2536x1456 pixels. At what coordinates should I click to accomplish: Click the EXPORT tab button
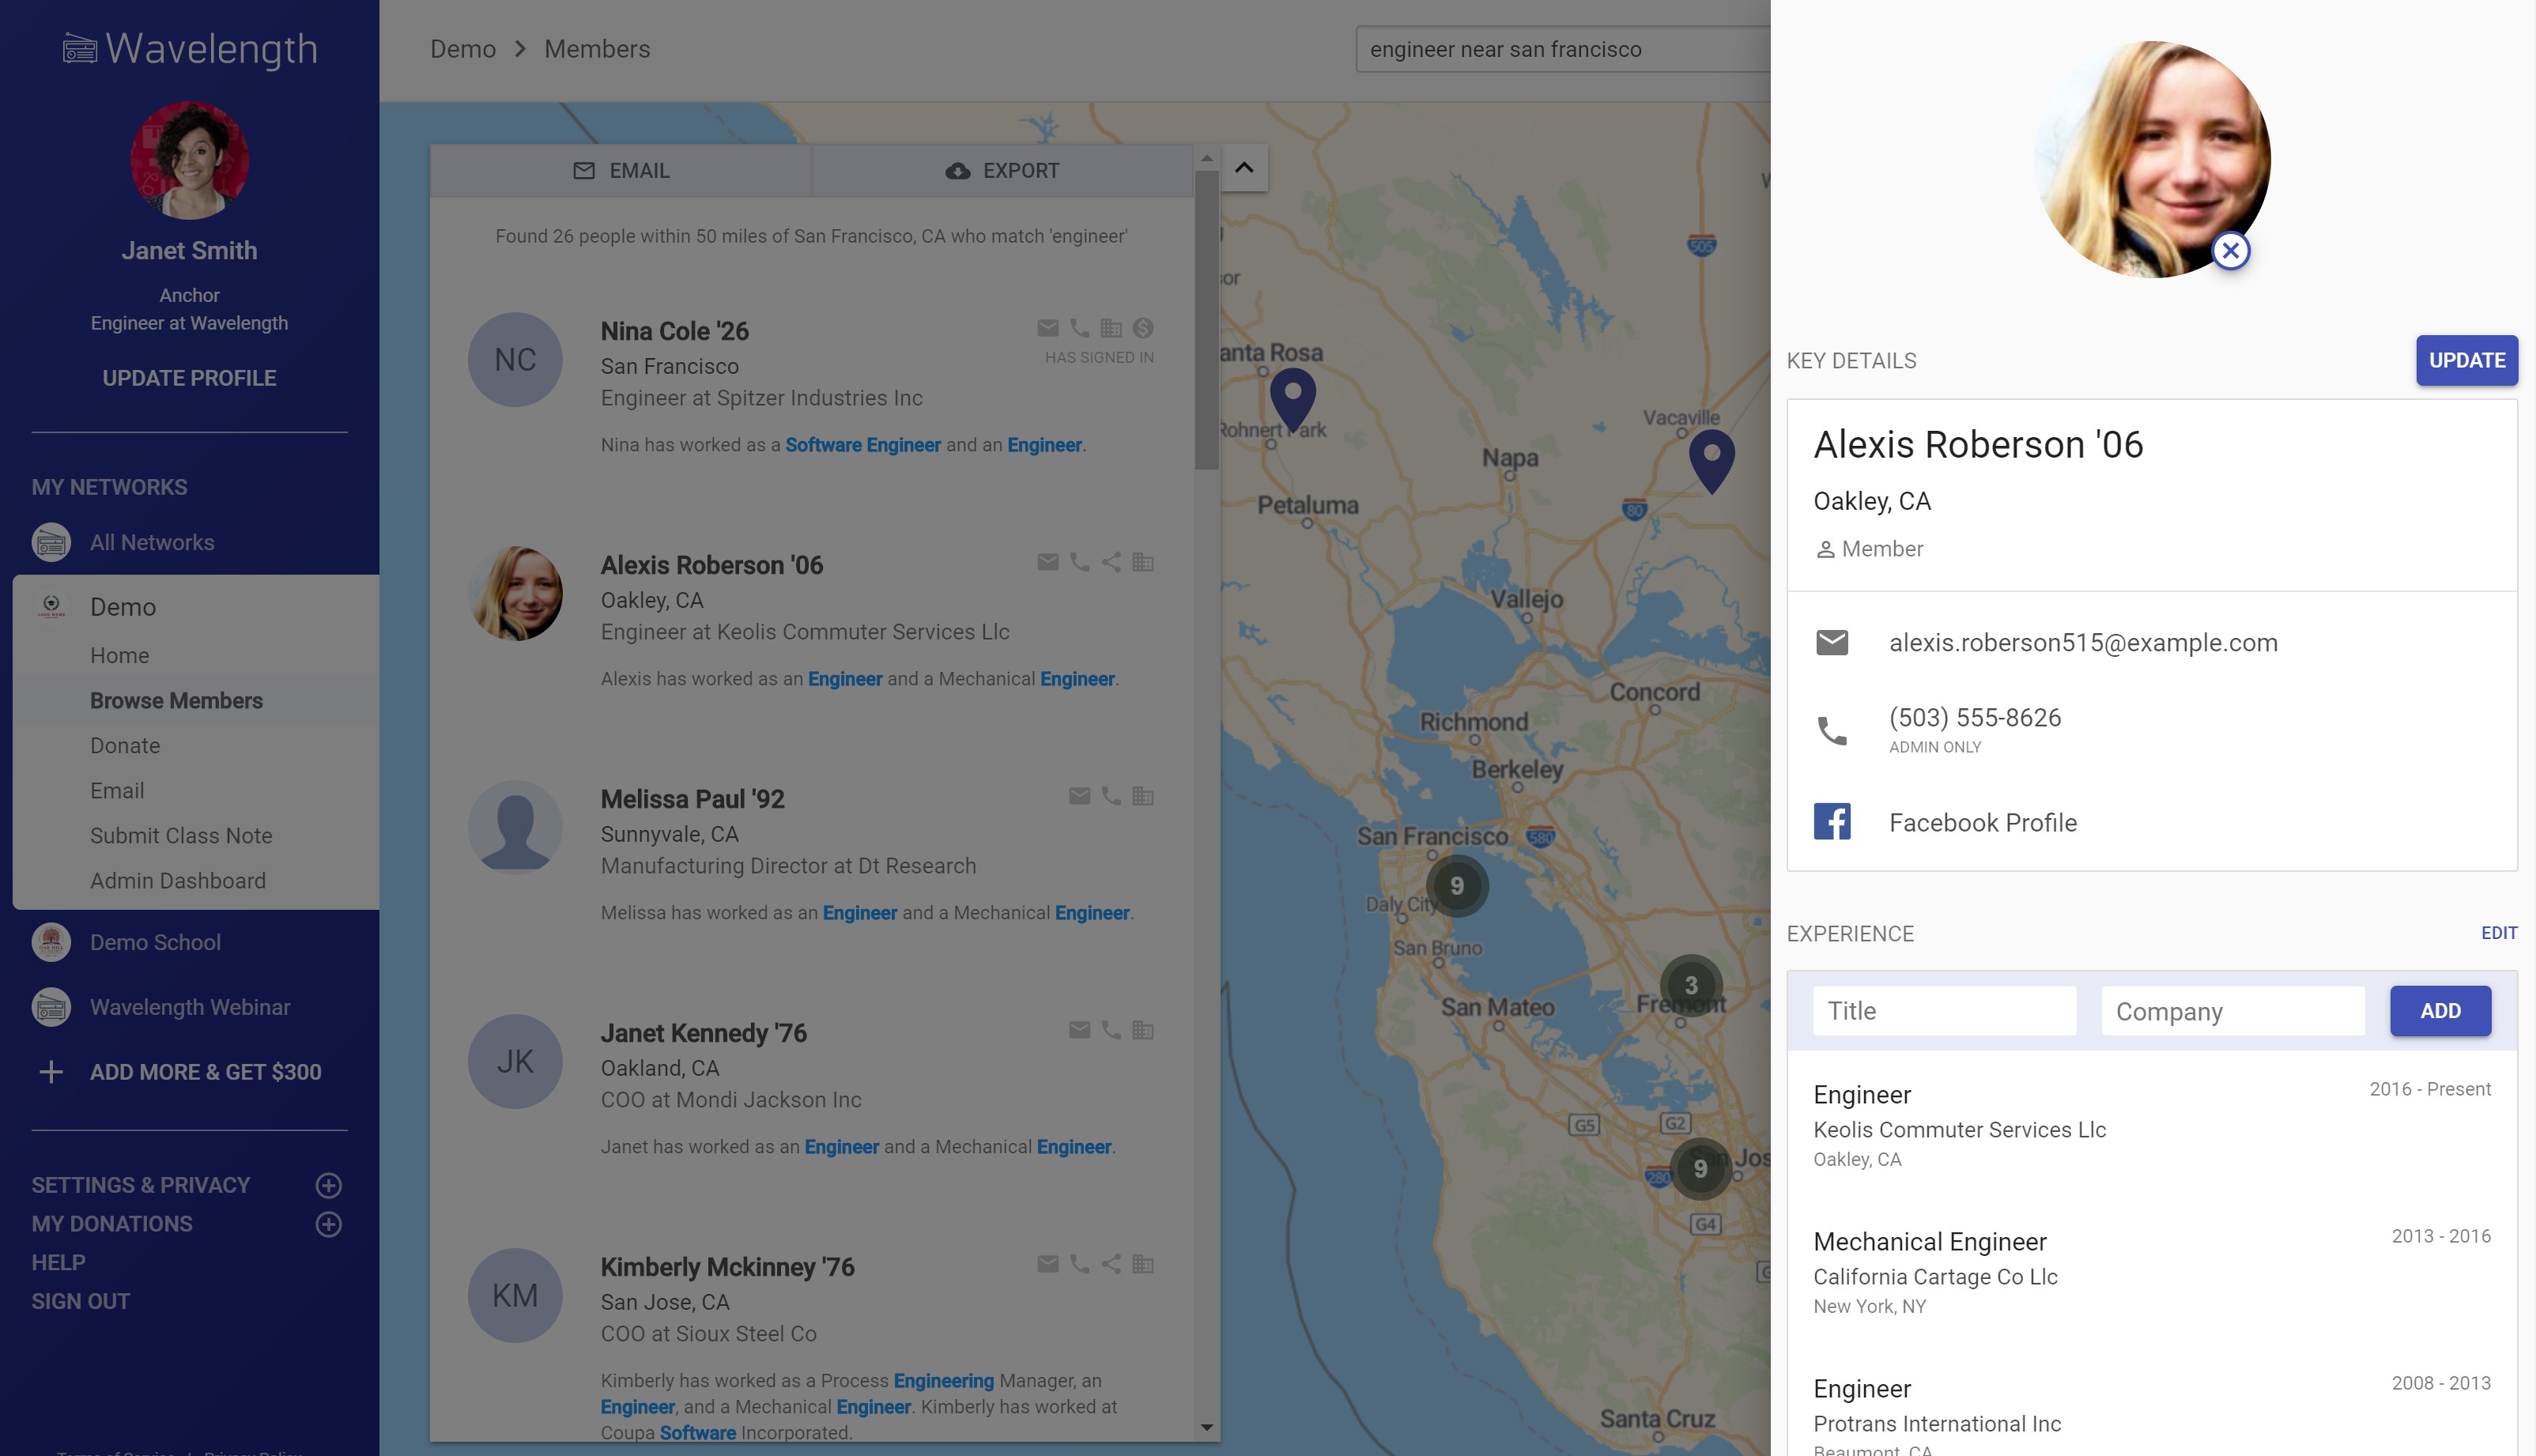pyautogui.click(x=1002, y=171)
